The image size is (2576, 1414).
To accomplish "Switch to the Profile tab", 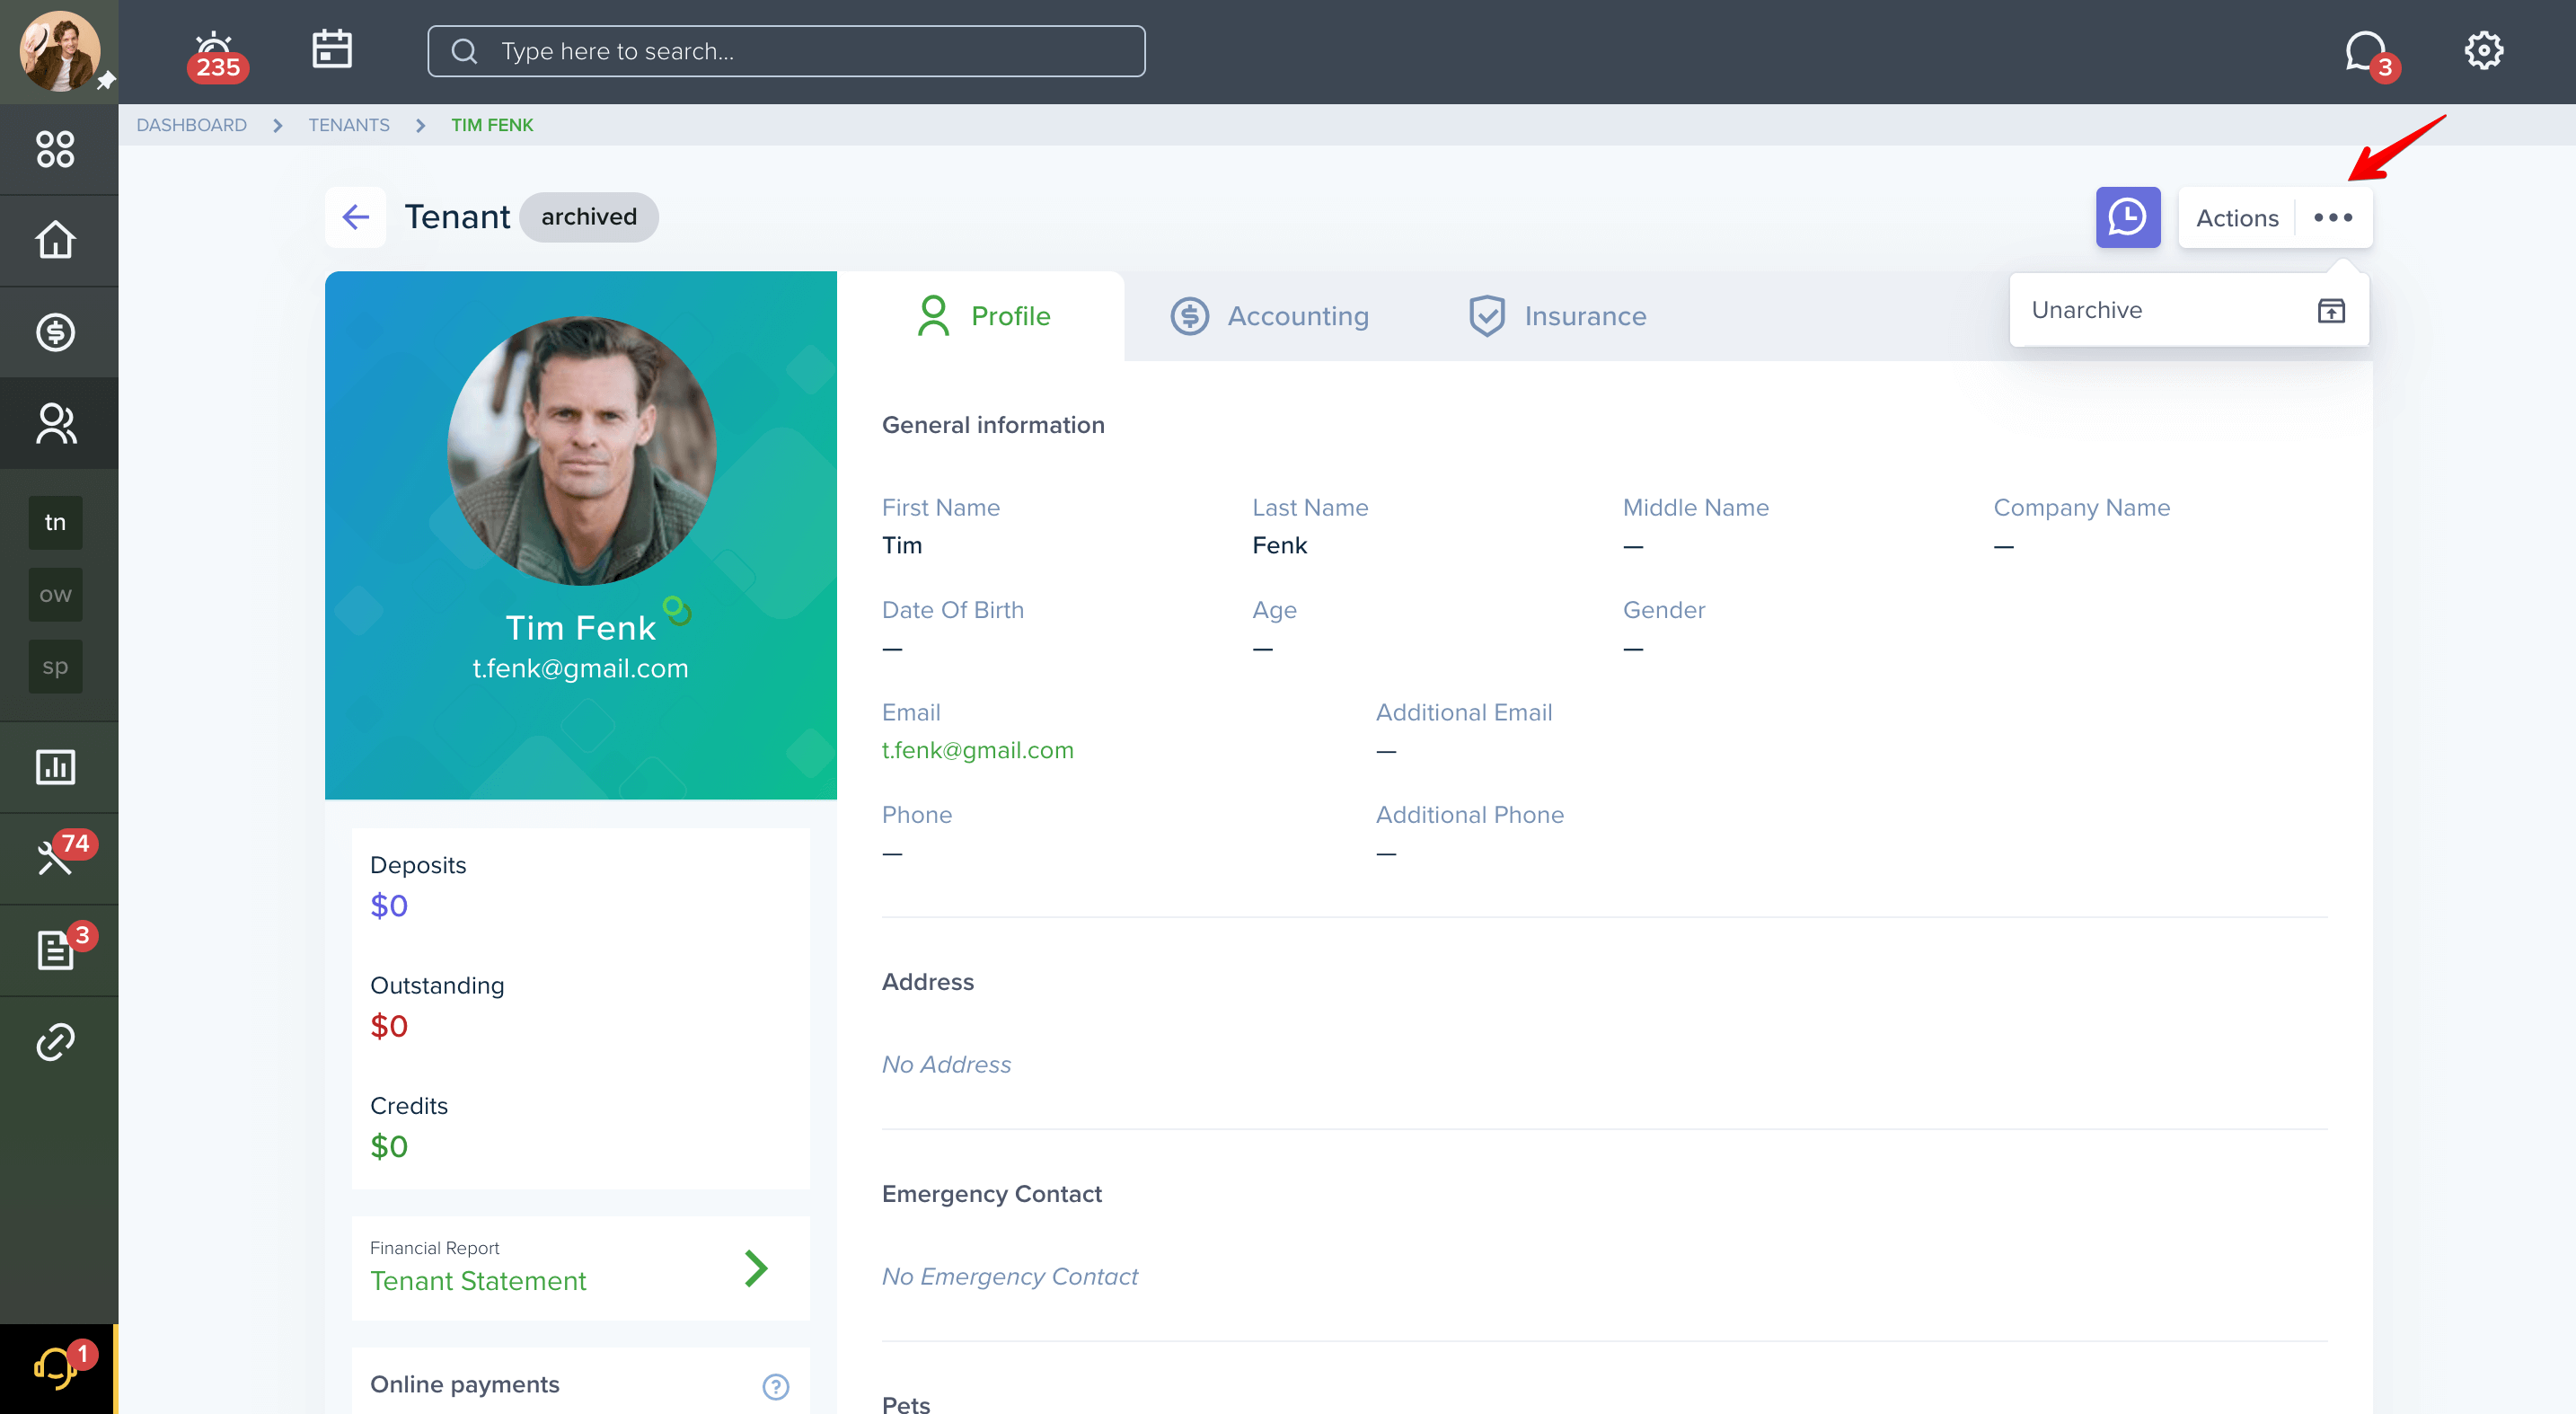I will [982, 316].
